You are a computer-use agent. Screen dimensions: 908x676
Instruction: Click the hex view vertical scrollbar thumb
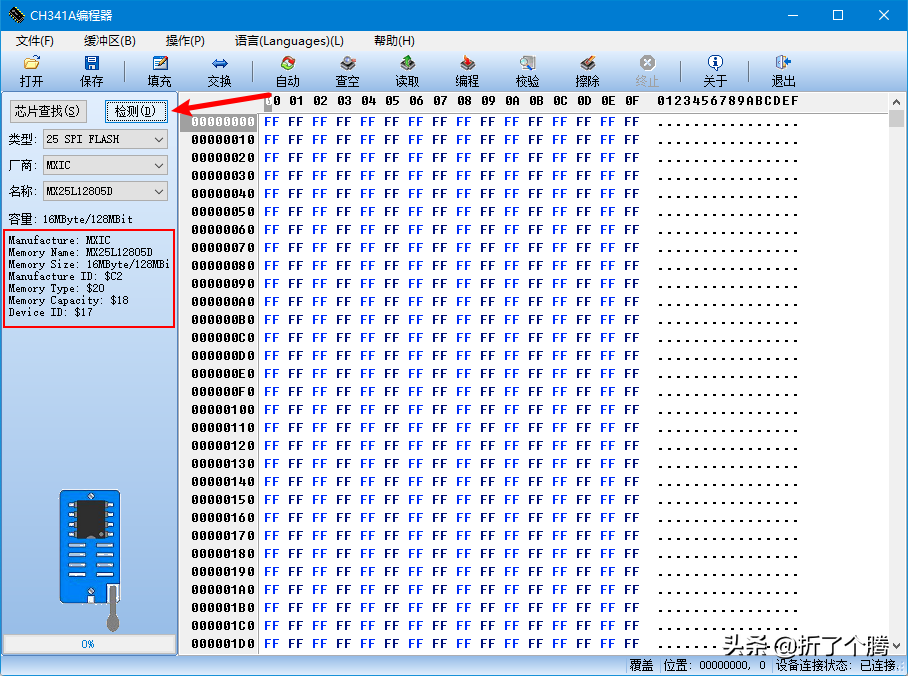tap(896, 119)
